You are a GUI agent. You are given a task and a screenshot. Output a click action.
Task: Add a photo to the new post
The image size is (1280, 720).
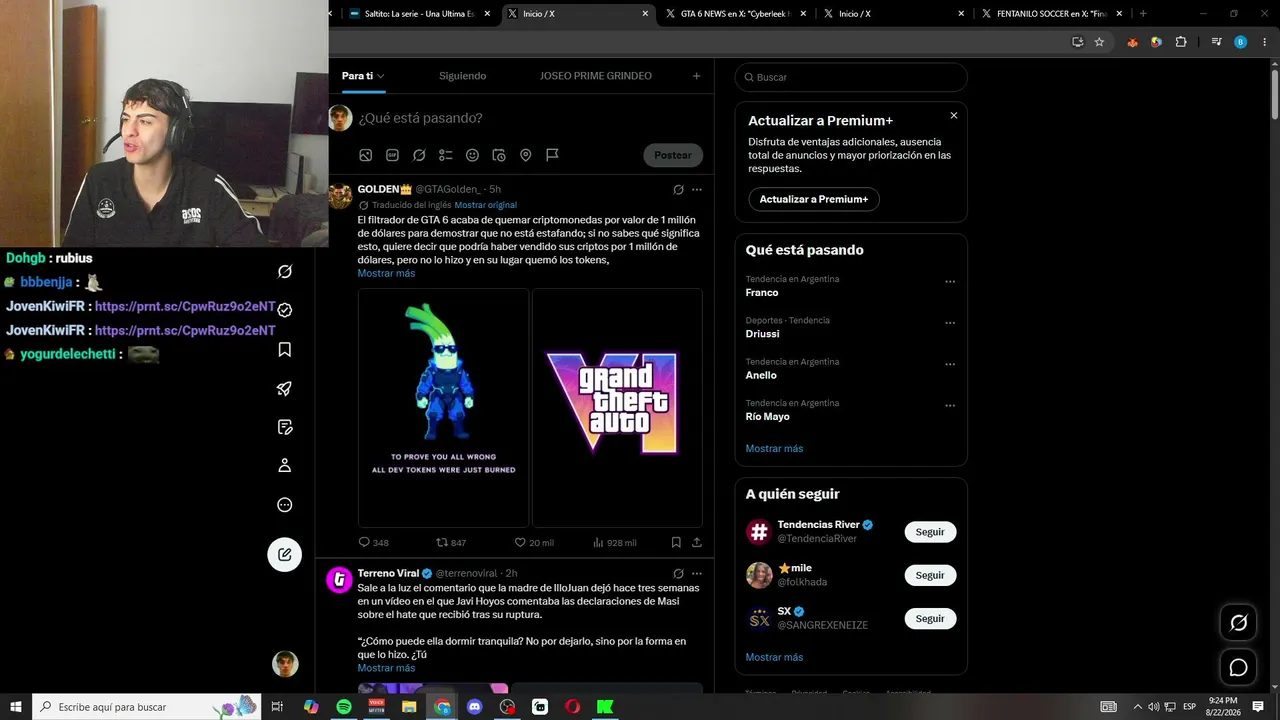(x=366, y=155)
